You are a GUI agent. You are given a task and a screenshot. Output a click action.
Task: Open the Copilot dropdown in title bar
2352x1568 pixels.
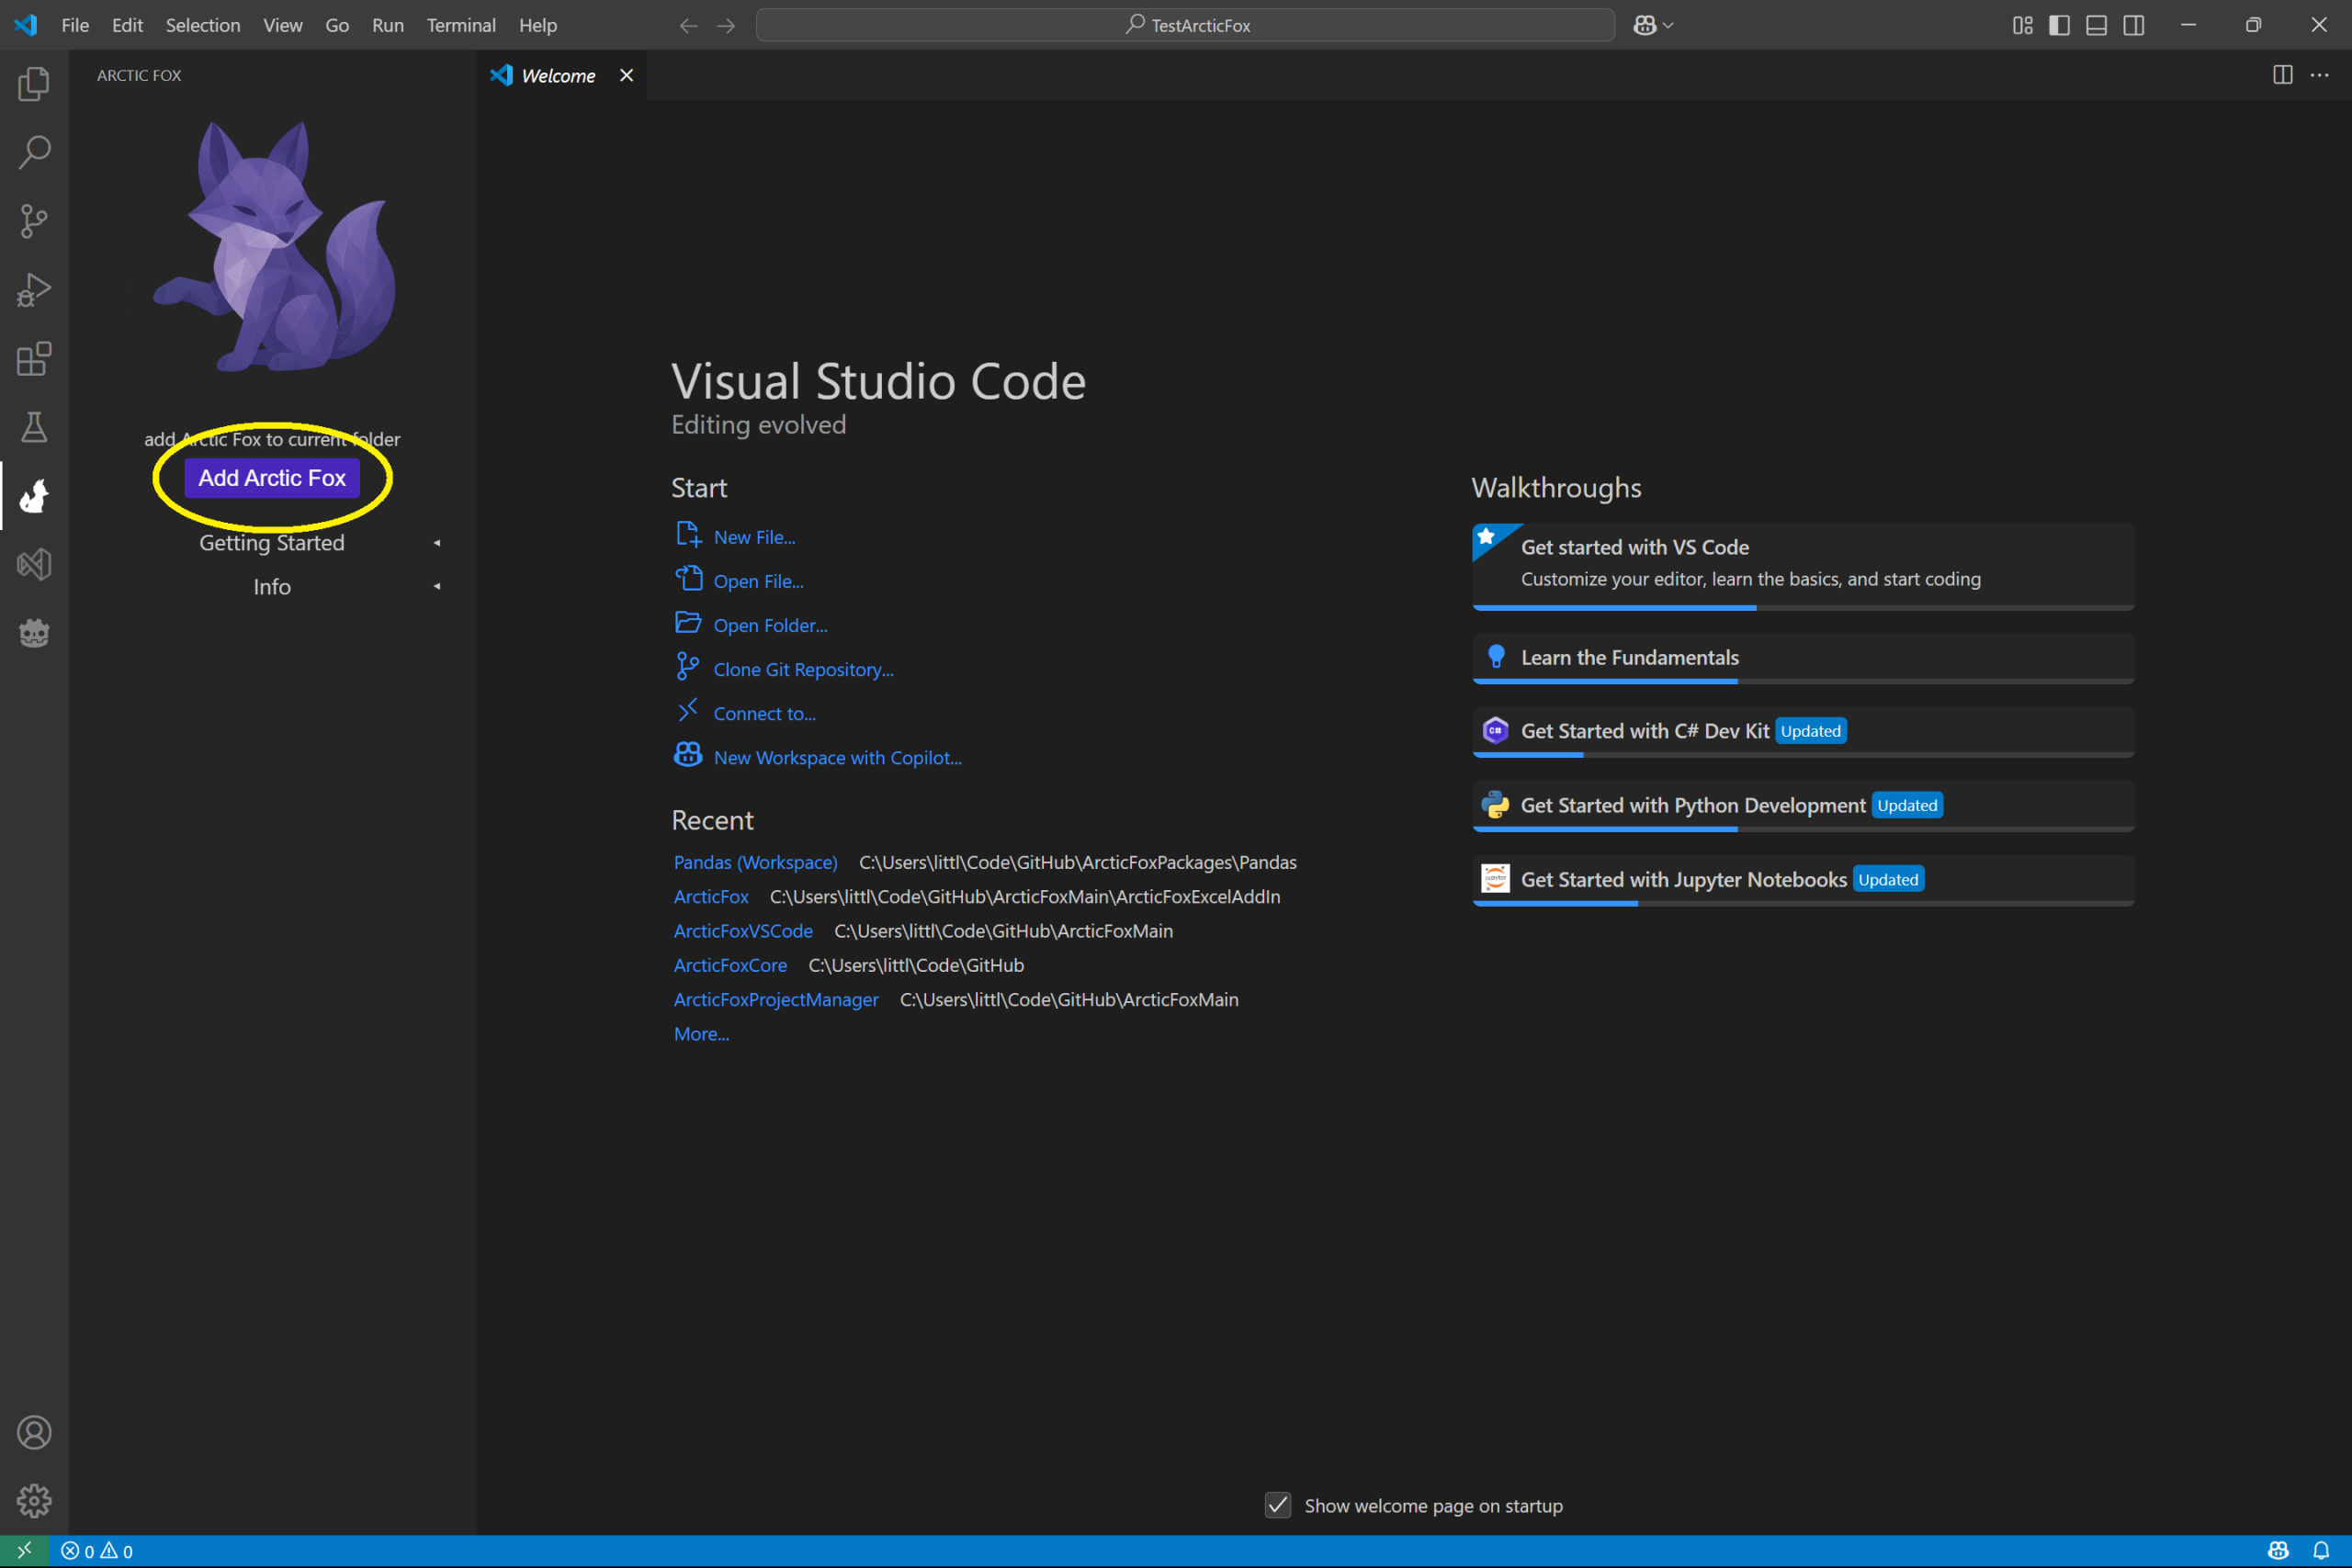1653,25
